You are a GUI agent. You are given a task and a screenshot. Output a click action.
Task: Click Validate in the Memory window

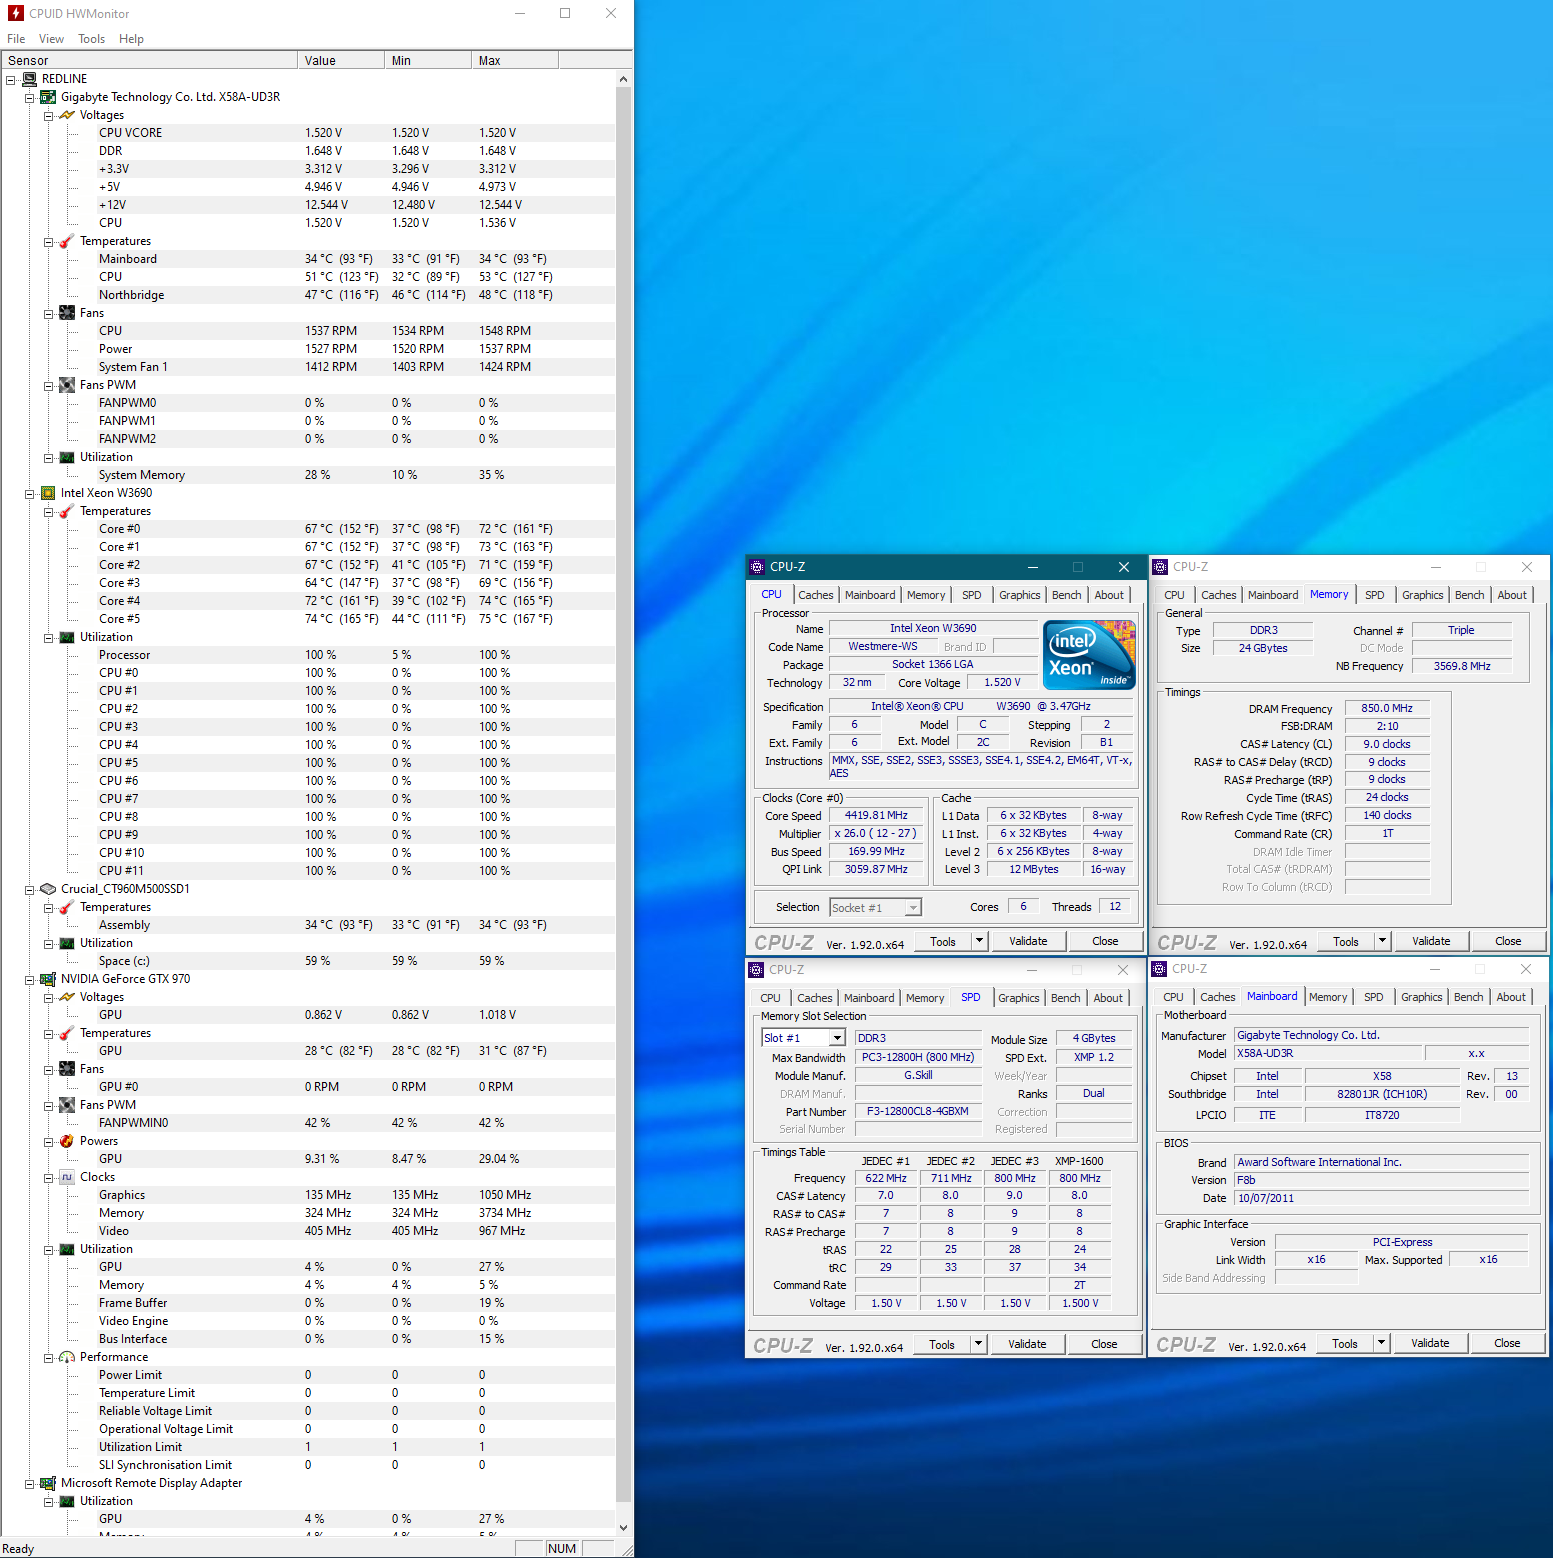1431,941
